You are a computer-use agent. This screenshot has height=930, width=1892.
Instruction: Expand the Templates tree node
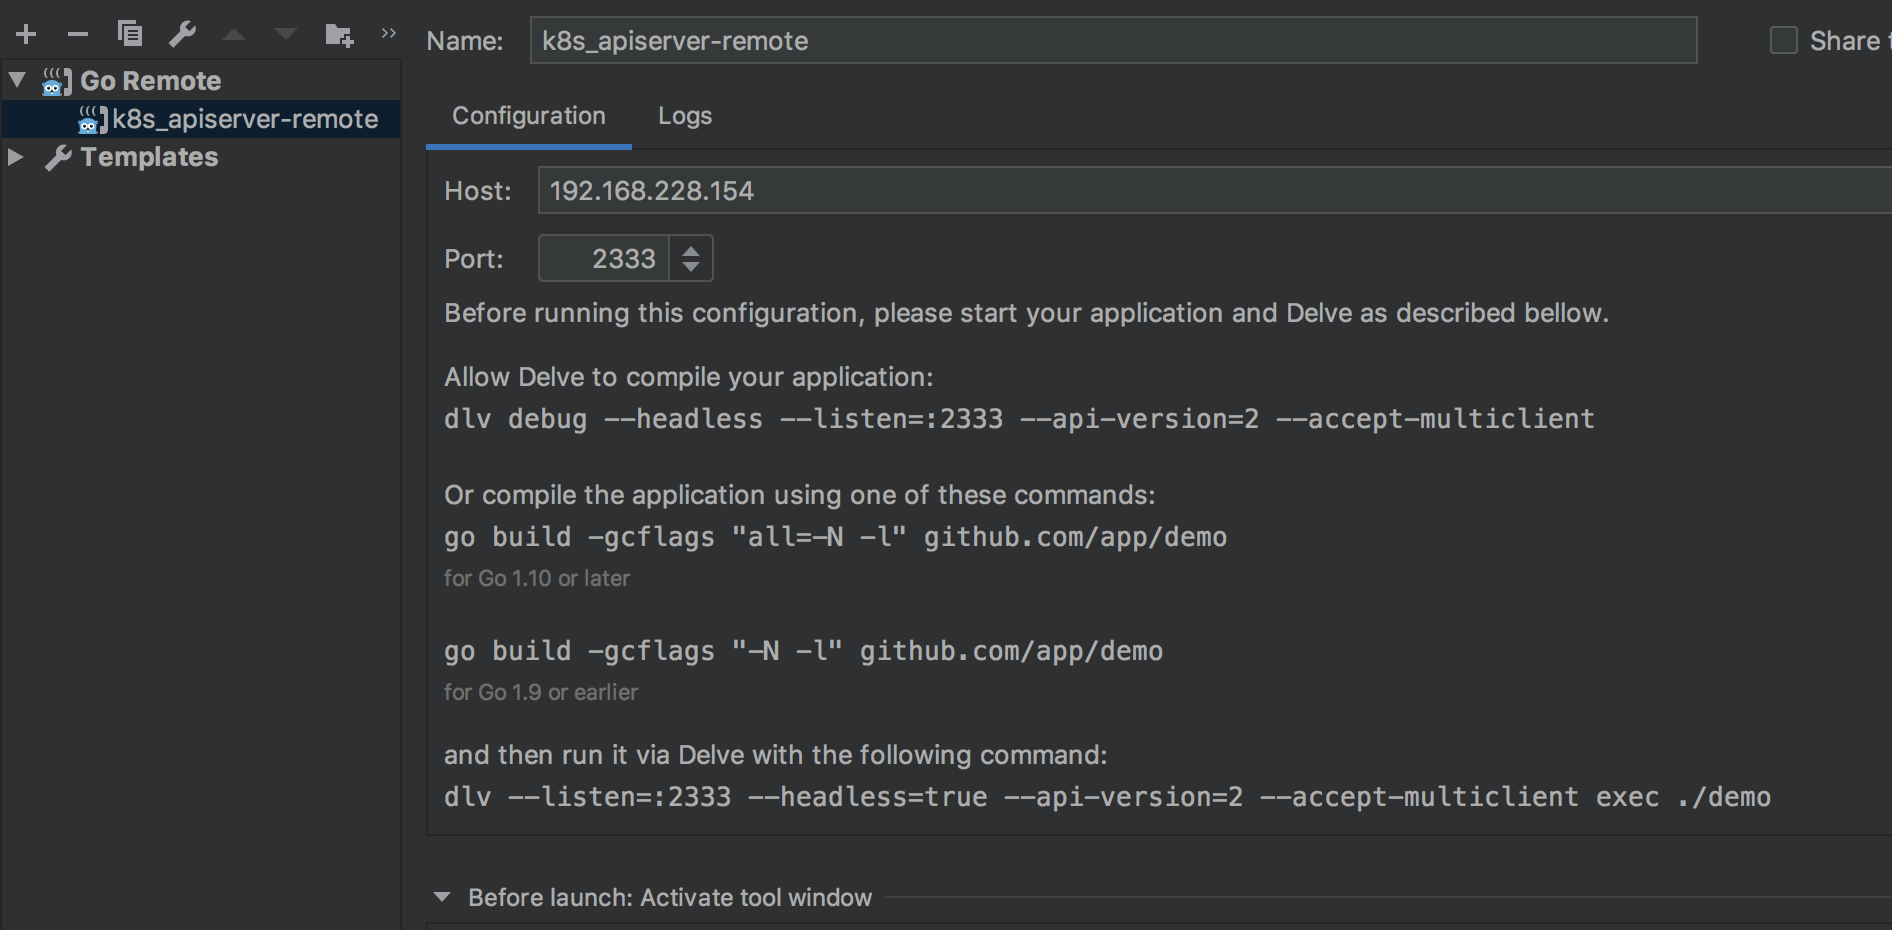pos(15,157)
